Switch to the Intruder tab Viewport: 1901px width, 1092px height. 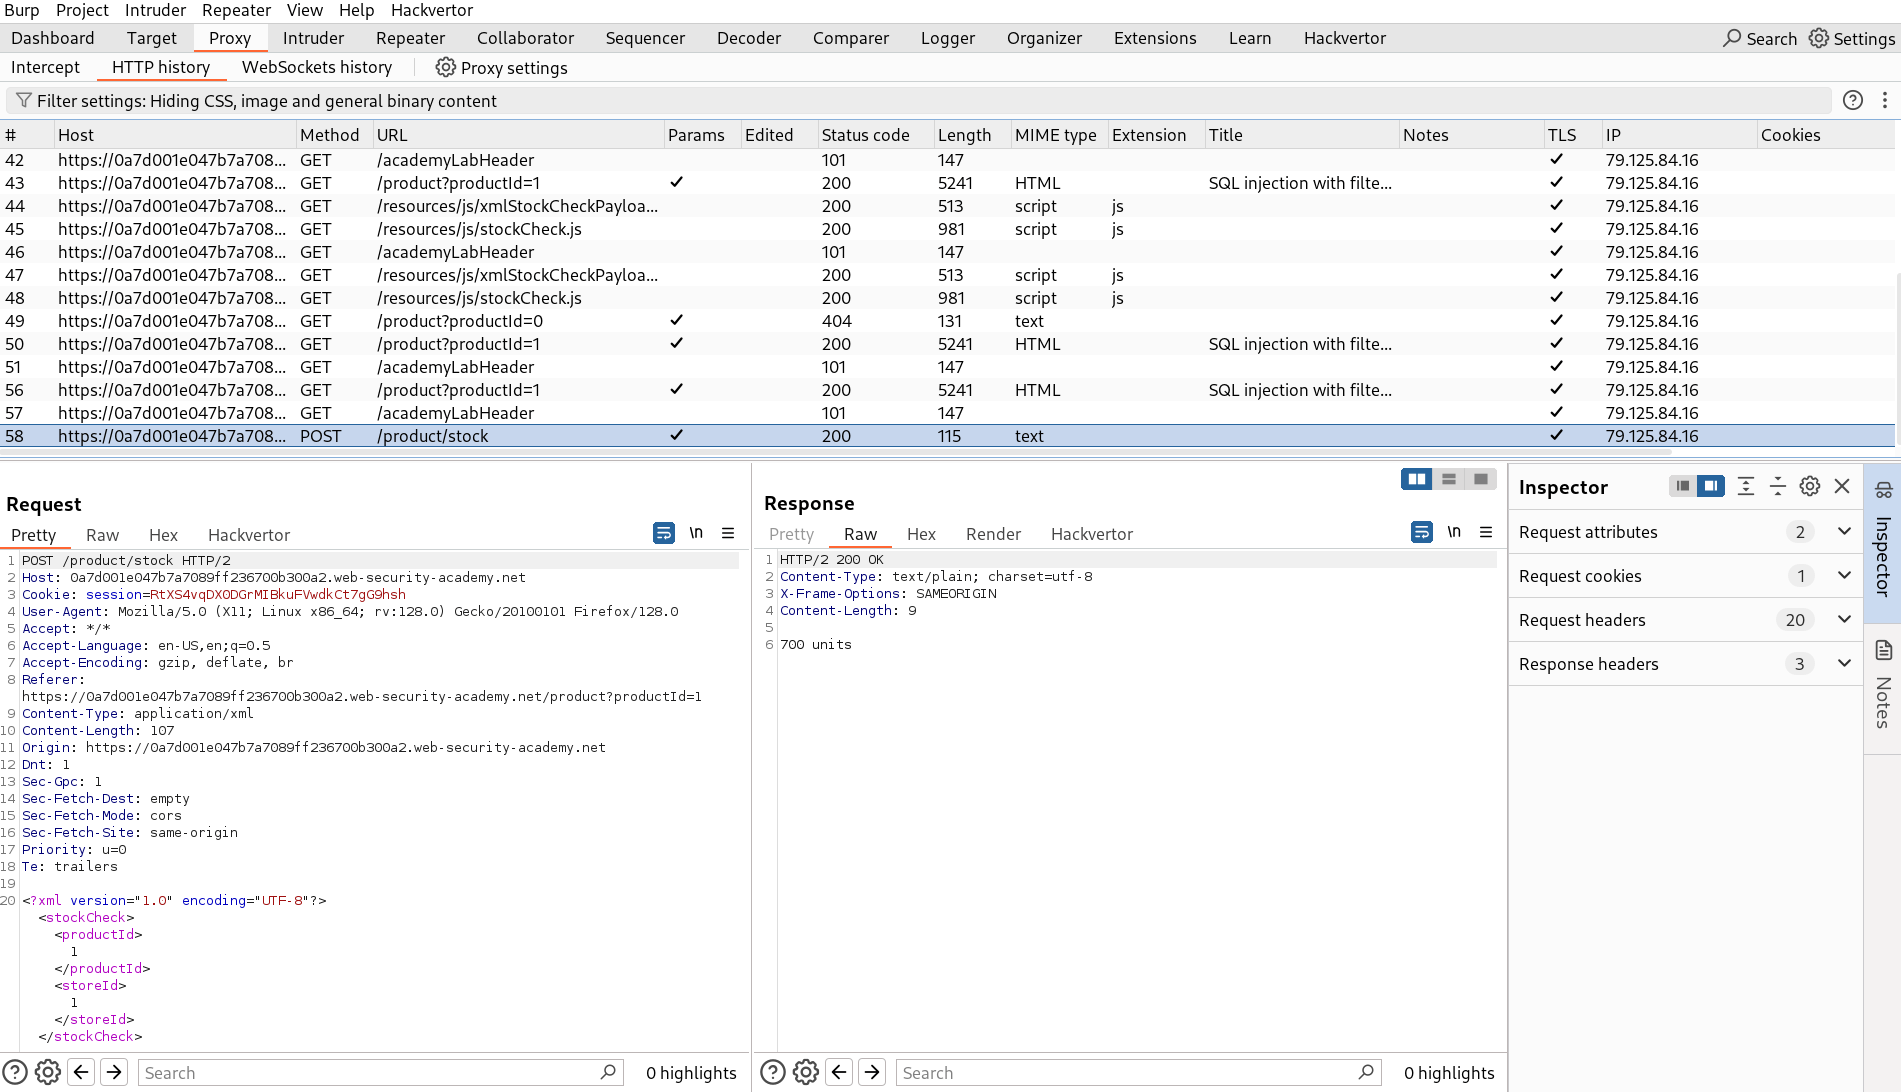[313, 38]
